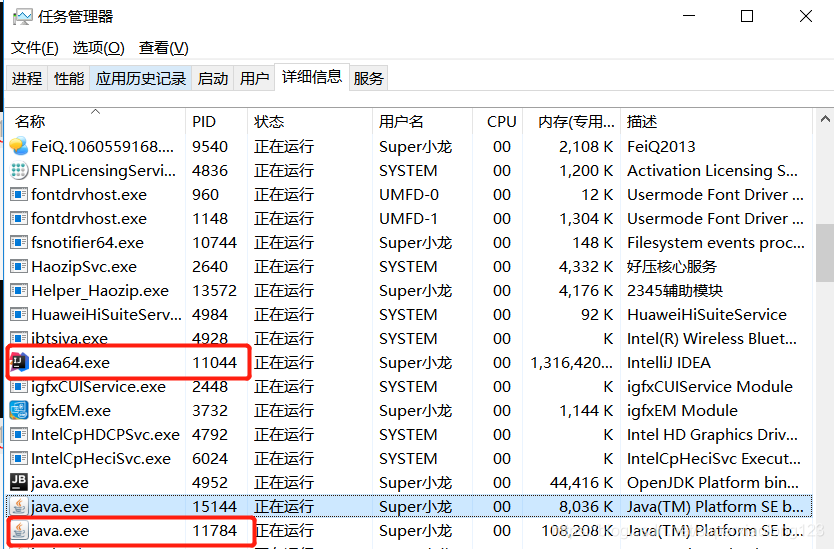Viewport: 834px width, 549px height.
Task: Click the Intel(R) Wireless Bluetooth description
Action: coord(712,338)
